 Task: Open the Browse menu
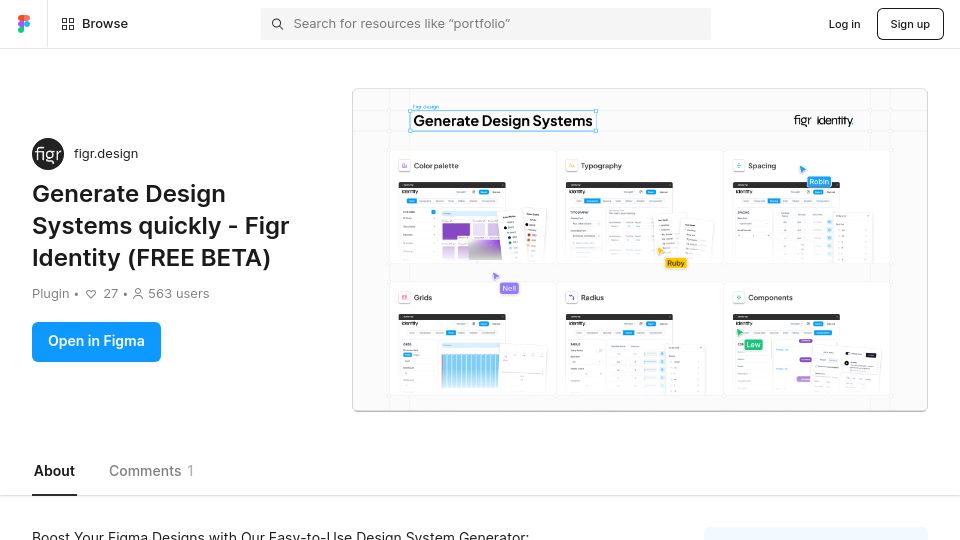coord(95,24)
